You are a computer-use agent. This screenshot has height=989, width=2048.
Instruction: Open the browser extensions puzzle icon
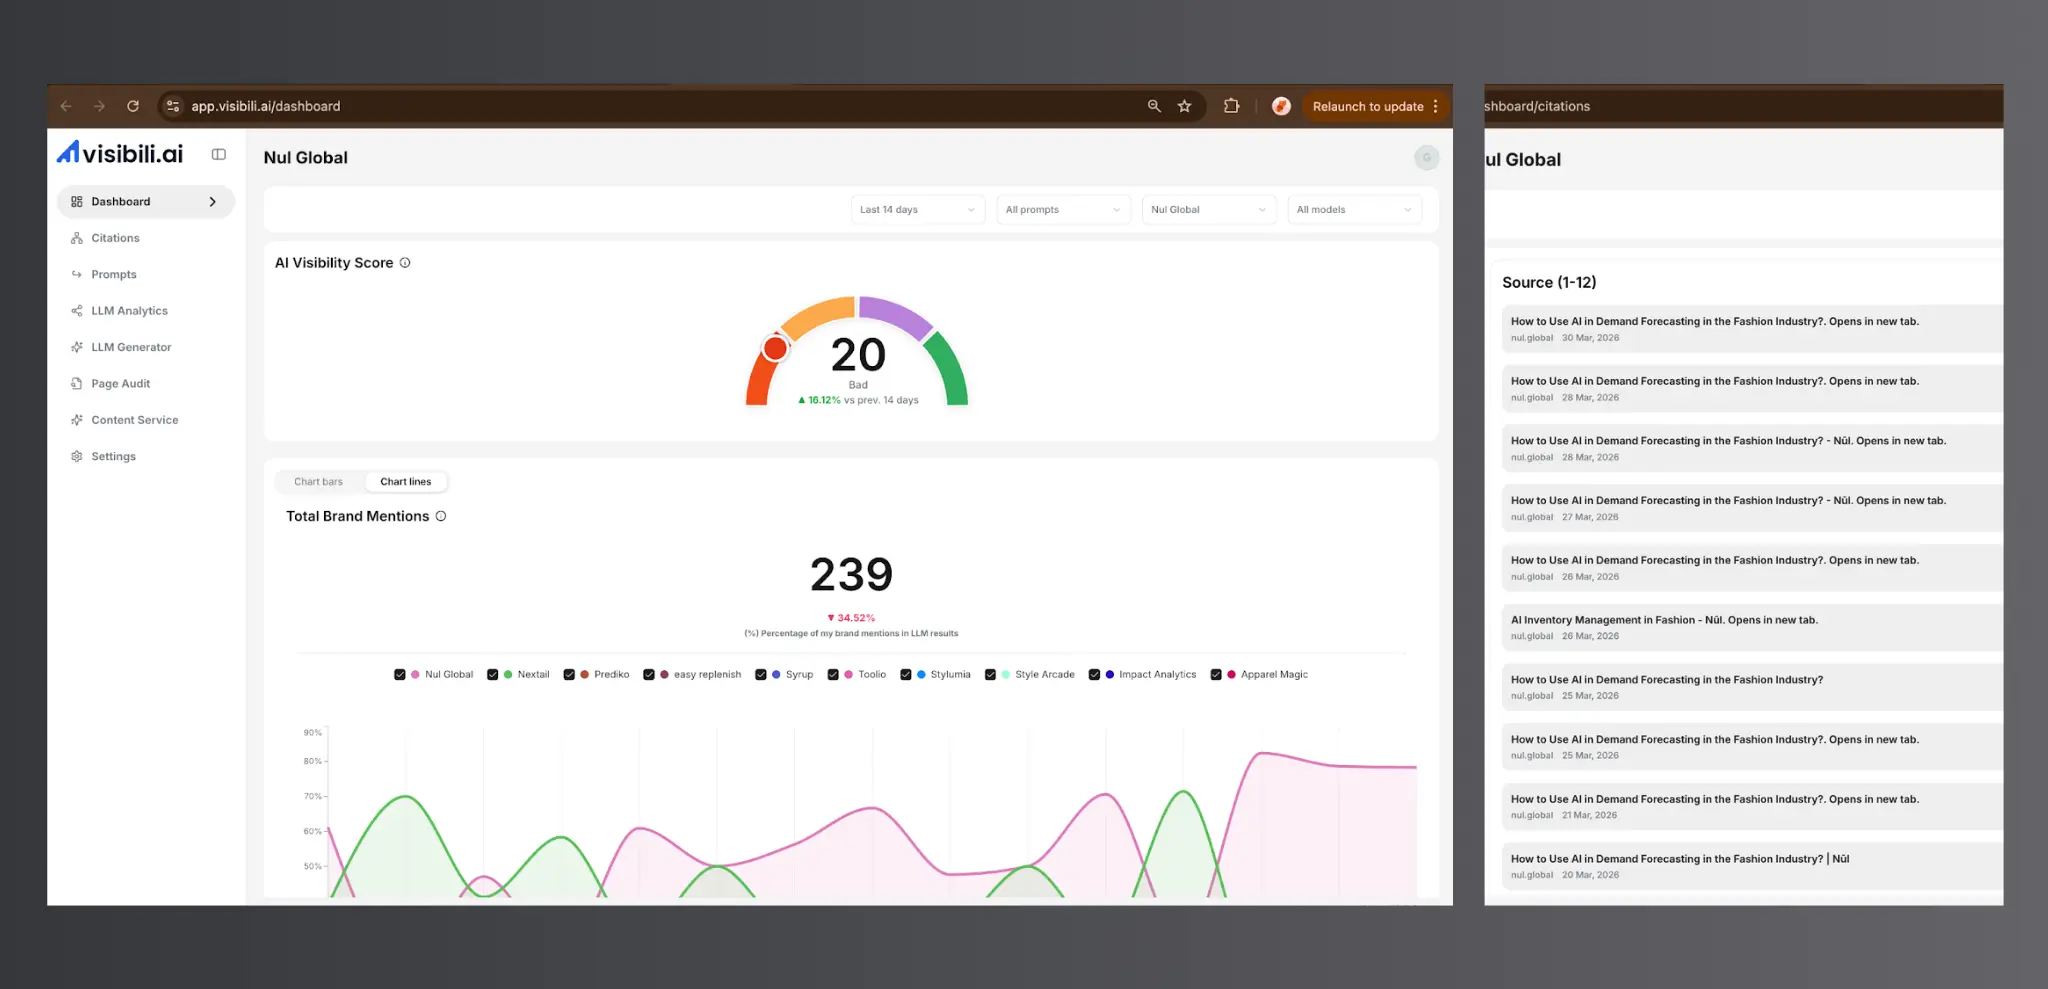point(1231,106)
